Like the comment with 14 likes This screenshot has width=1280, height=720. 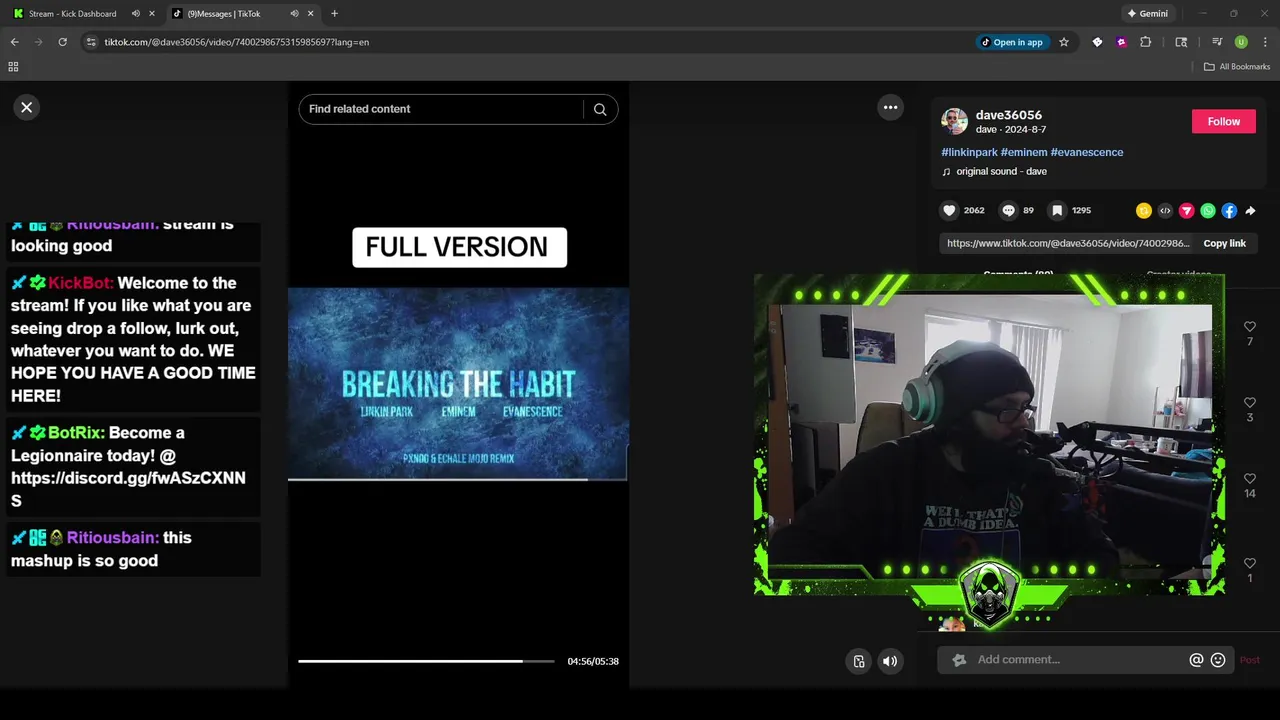click(x=1249, y=479)
